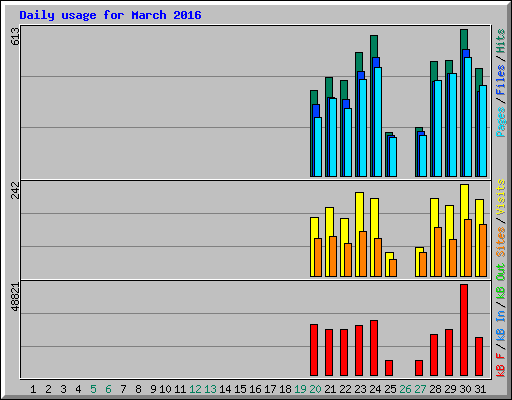Viewport: 512px width, 400px height.
Task: Select day 9 on the x-axis
Action: coord(153,389)
